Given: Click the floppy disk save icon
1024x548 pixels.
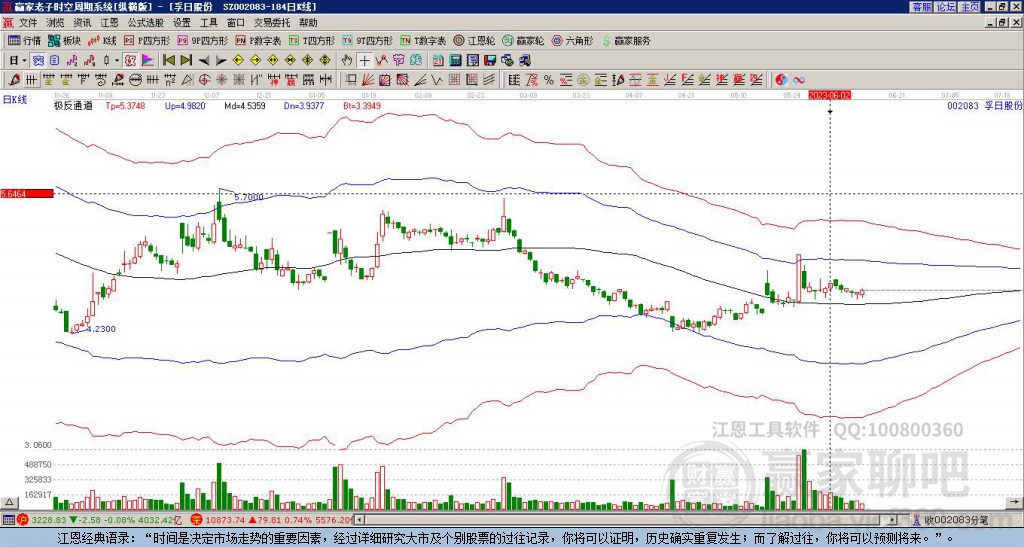Looking at the screenshot, I should (490, 61).
